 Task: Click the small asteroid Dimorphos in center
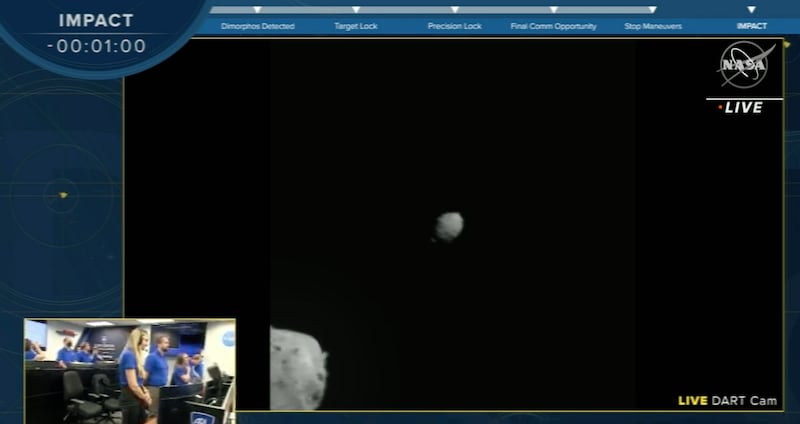449,226
